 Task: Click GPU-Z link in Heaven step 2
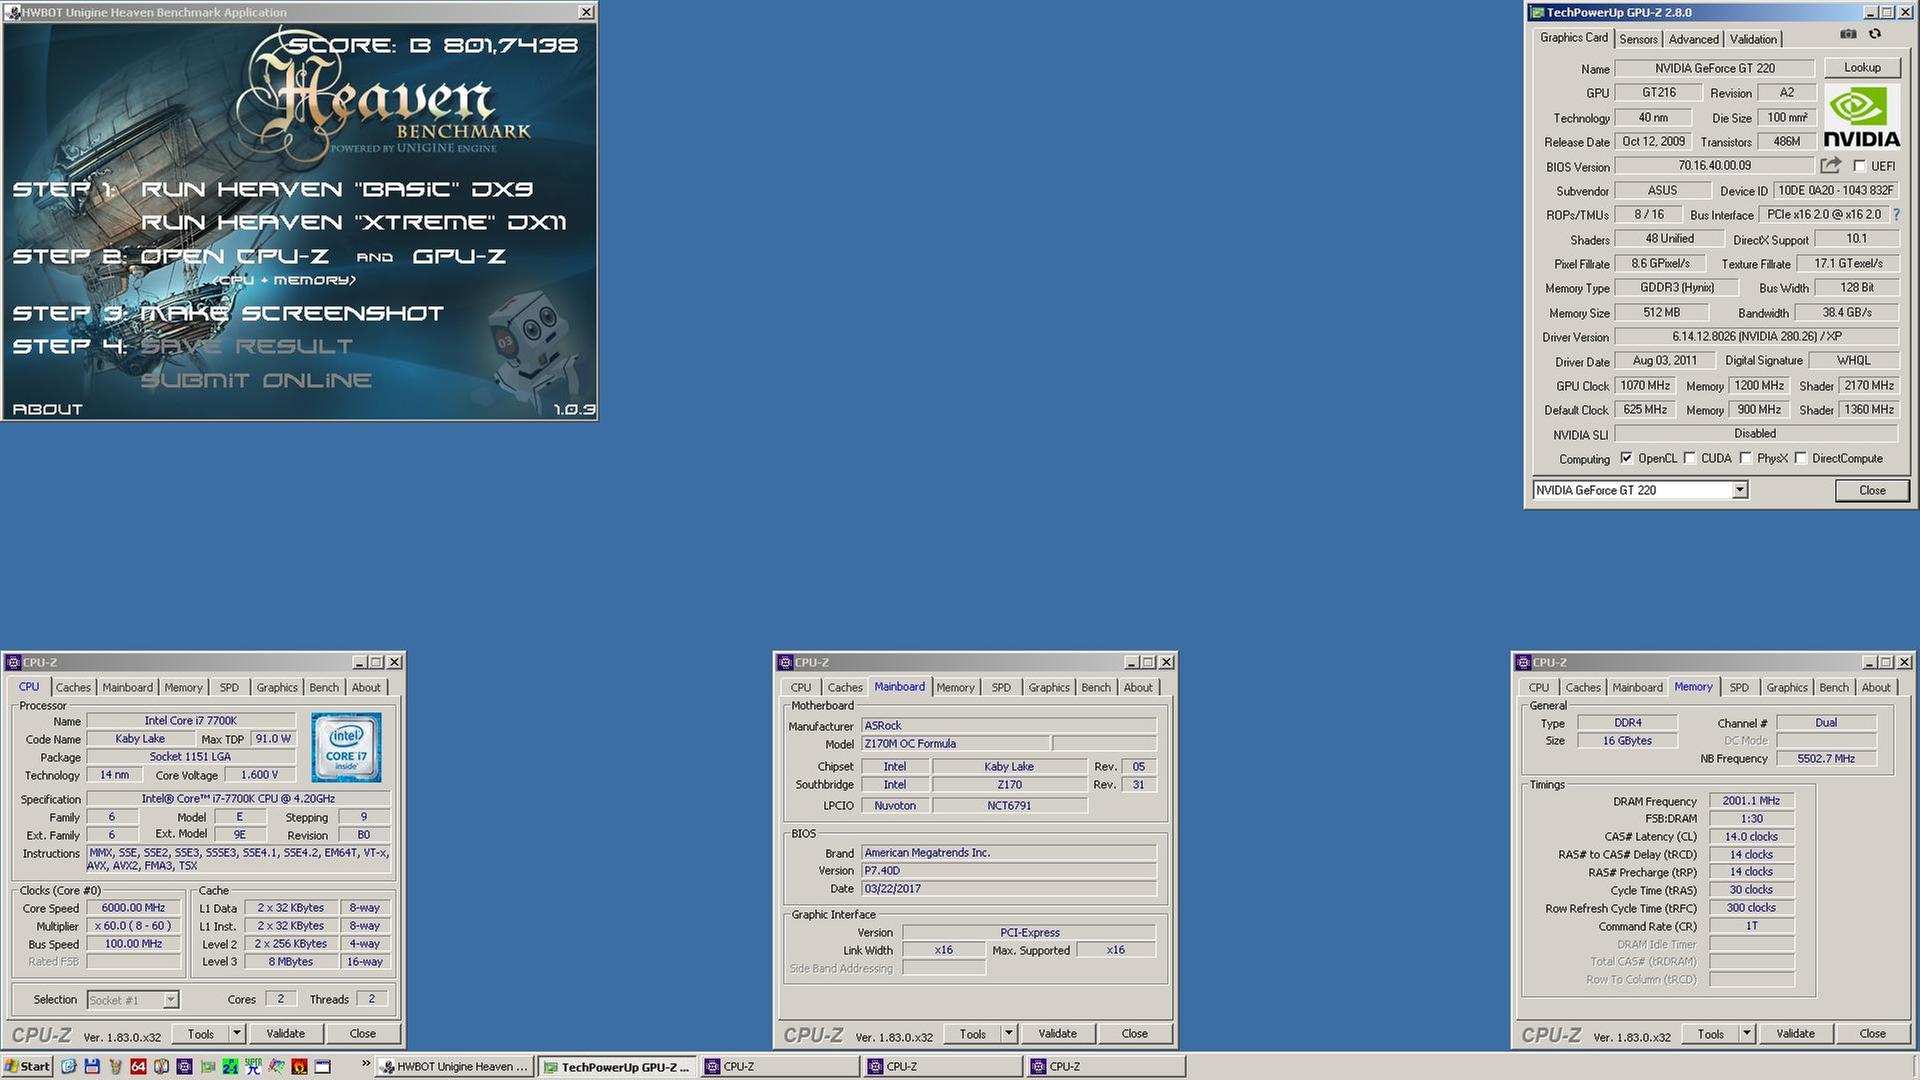click(x=459, y=256)
